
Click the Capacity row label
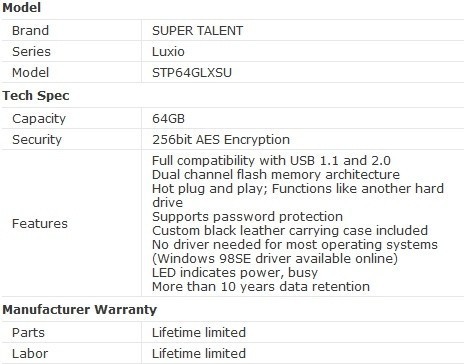pos(39,119)
